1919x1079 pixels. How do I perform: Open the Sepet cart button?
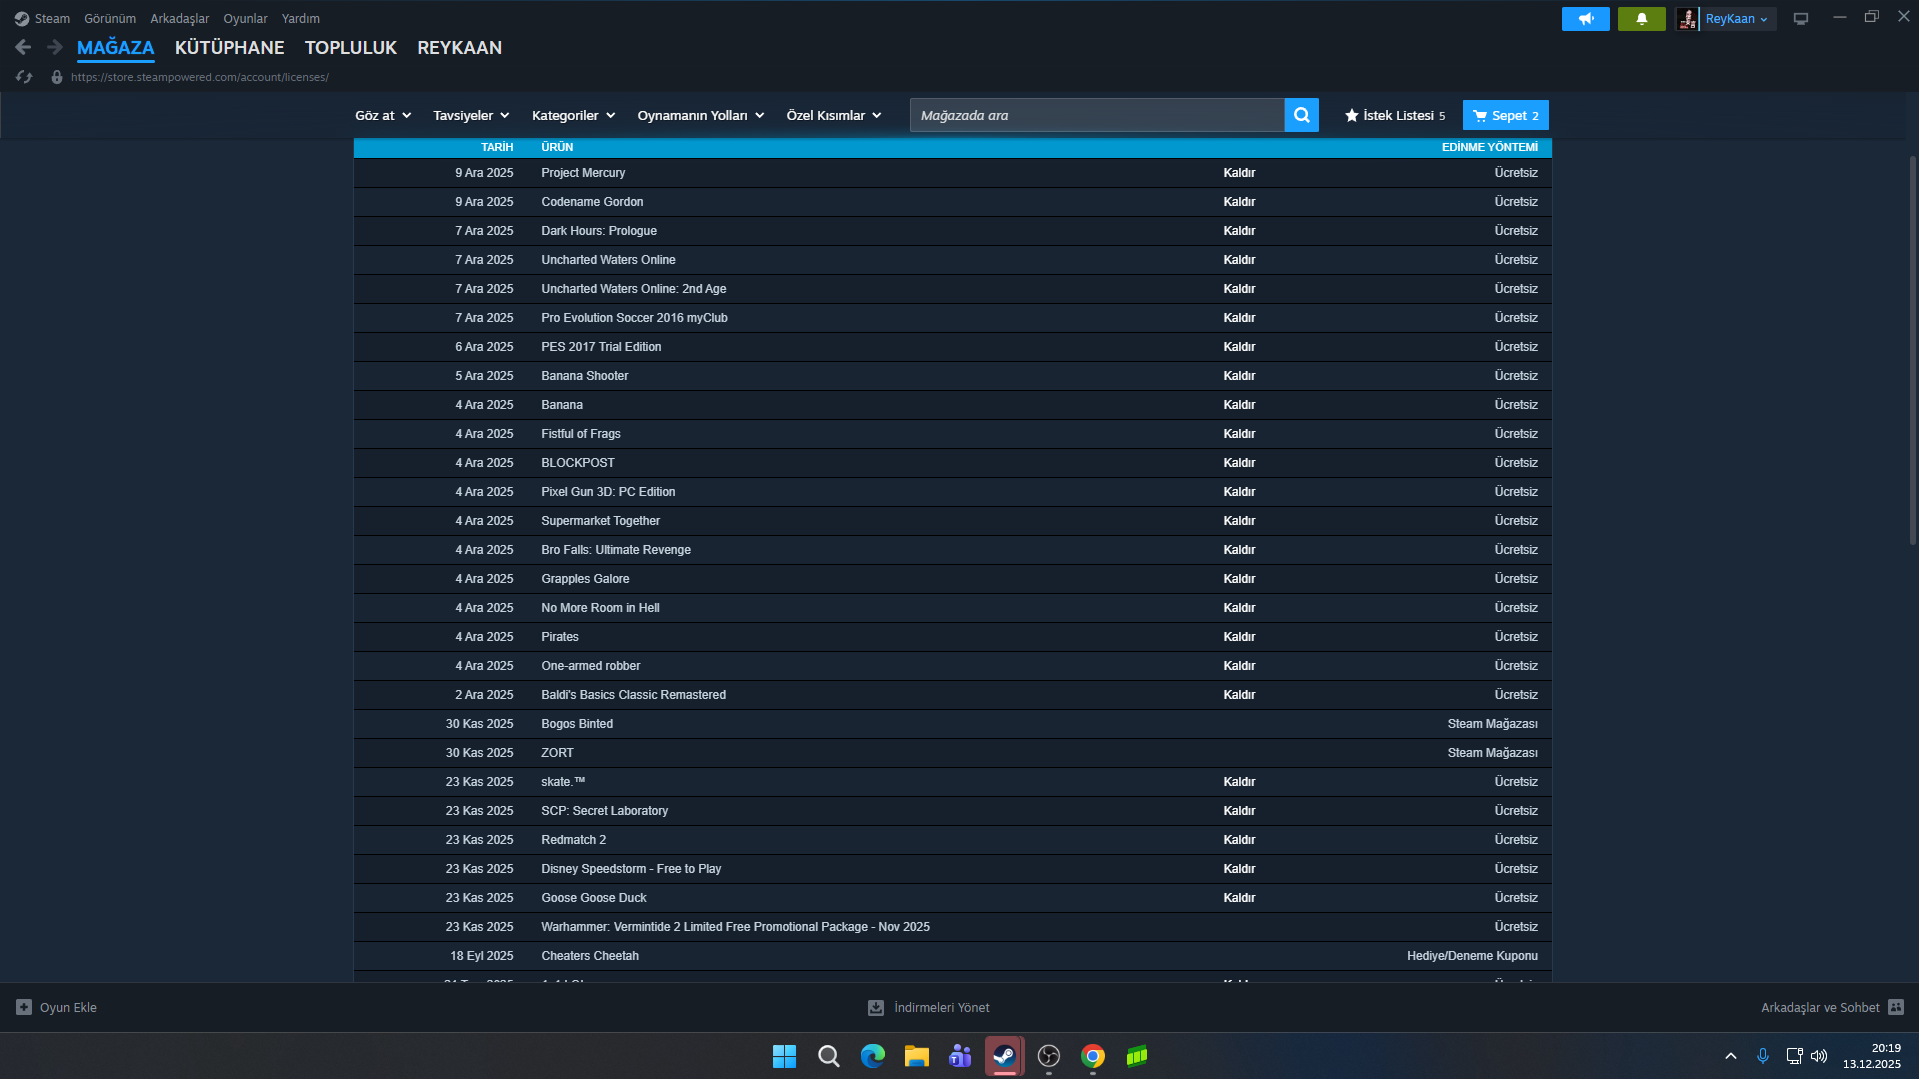pyautogui.click(x=1505, y=115)
